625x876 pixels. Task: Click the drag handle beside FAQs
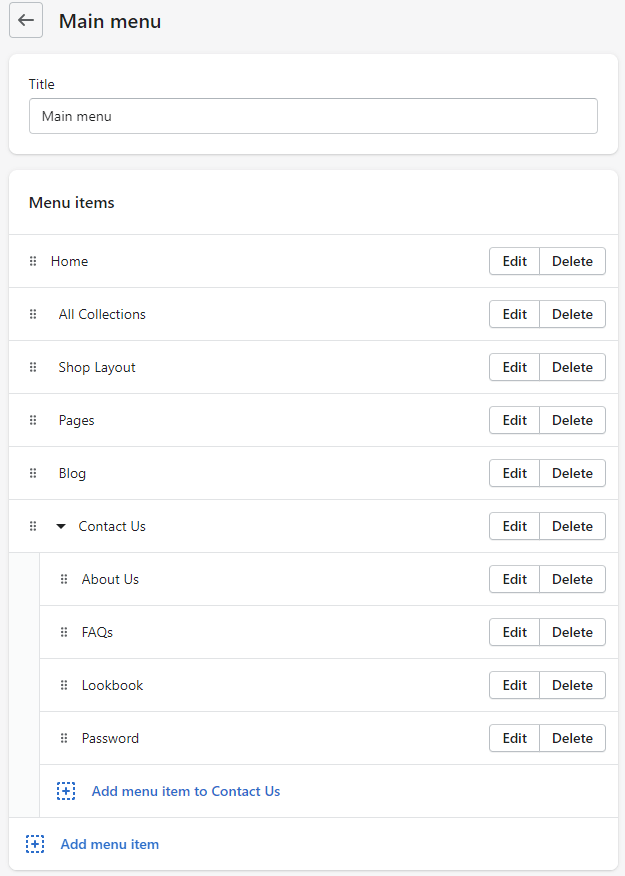[x=64, y=632]
